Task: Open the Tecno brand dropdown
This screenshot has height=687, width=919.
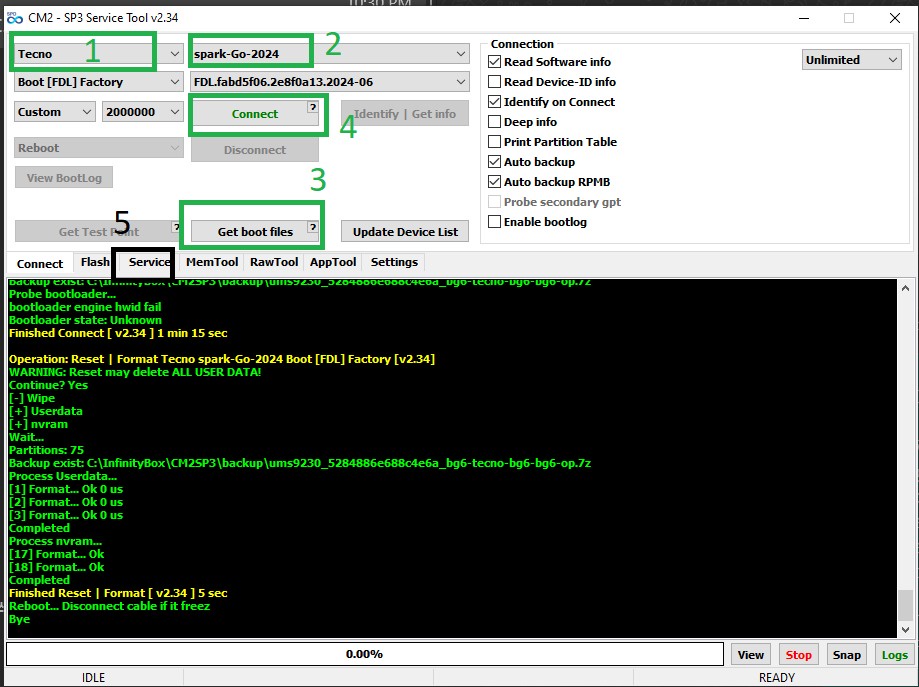Action: tap(98, 54)
